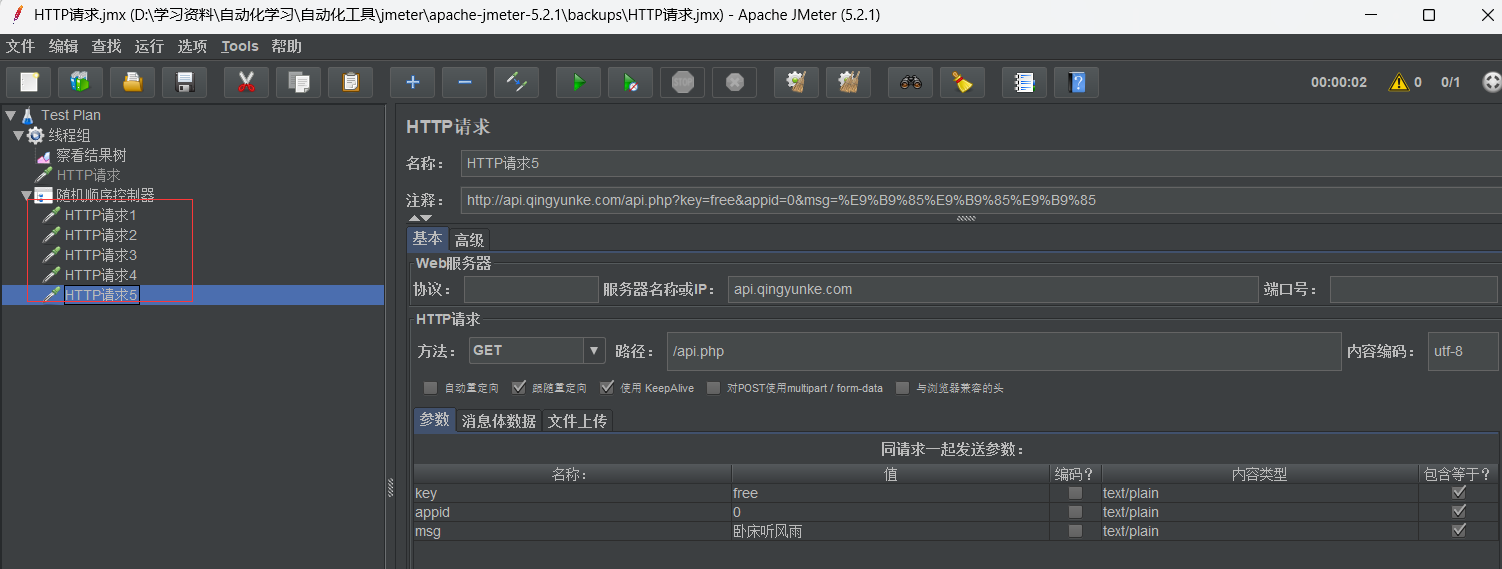The image size is (1502, 569).
Task: Click the 内容类型 column header
Action: click(x=1259, y=474)
